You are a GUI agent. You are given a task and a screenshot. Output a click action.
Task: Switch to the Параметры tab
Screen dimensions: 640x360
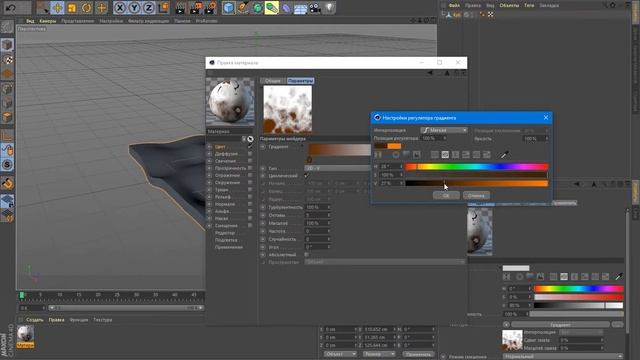point(300,81)
